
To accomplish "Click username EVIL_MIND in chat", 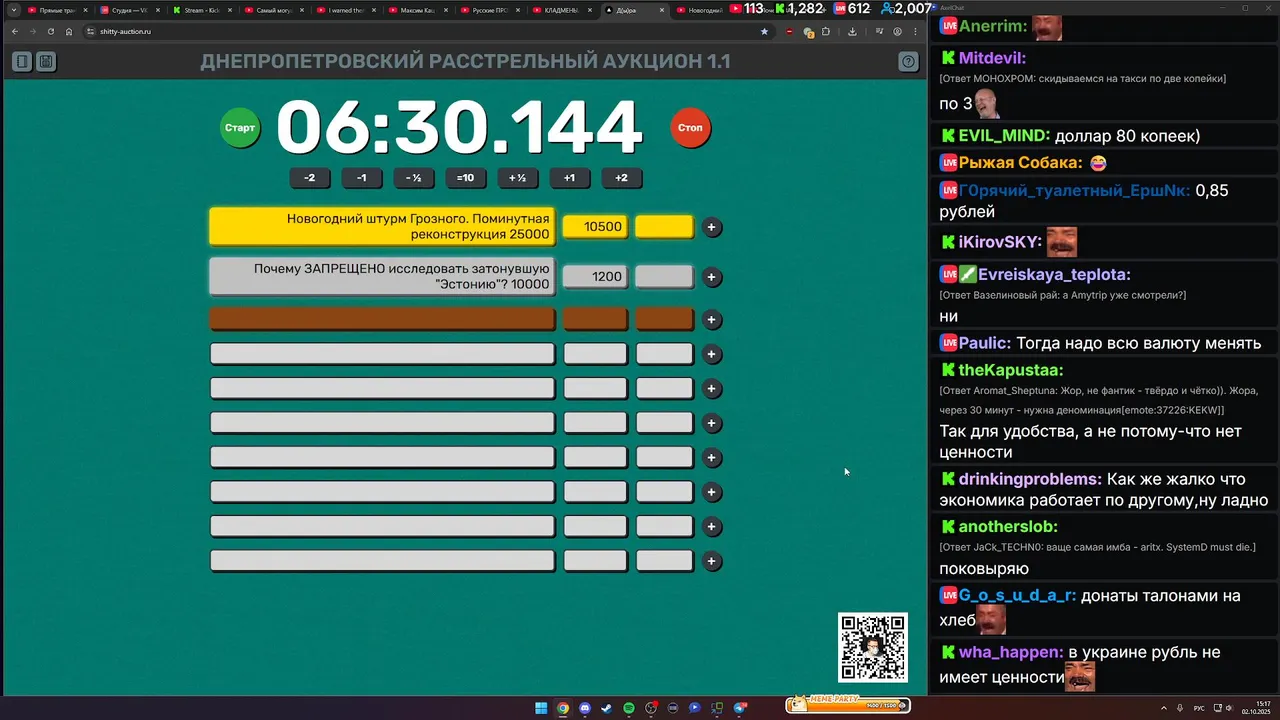I will 1004,135.
